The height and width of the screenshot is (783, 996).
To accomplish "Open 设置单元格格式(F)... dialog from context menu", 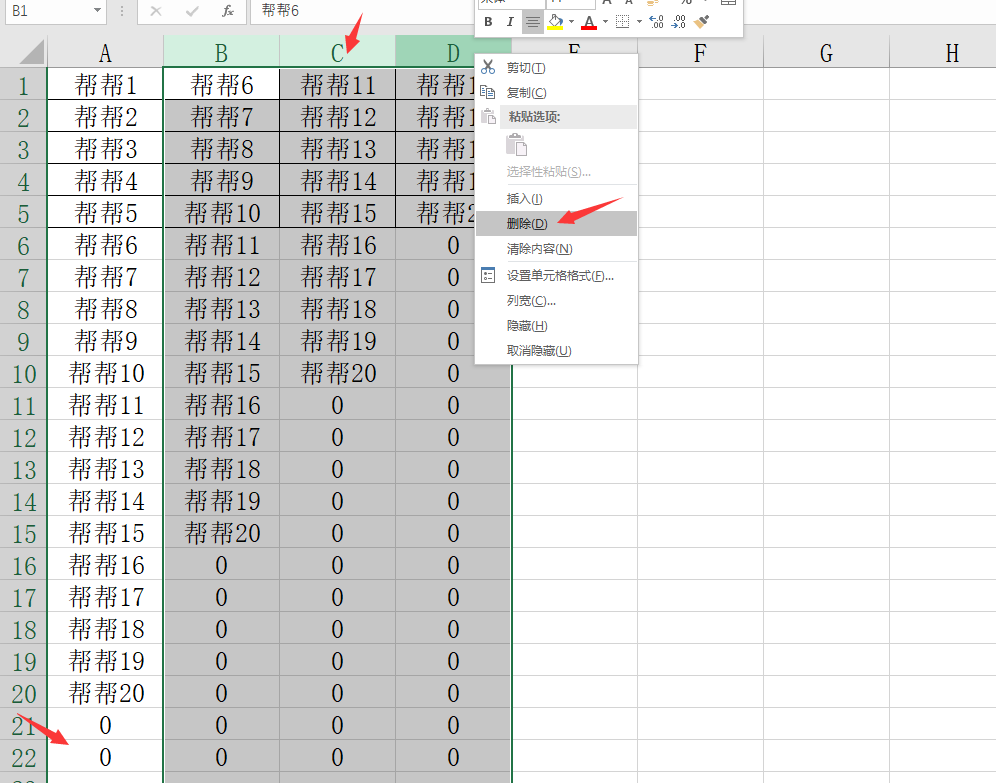I will coord(560,276).
